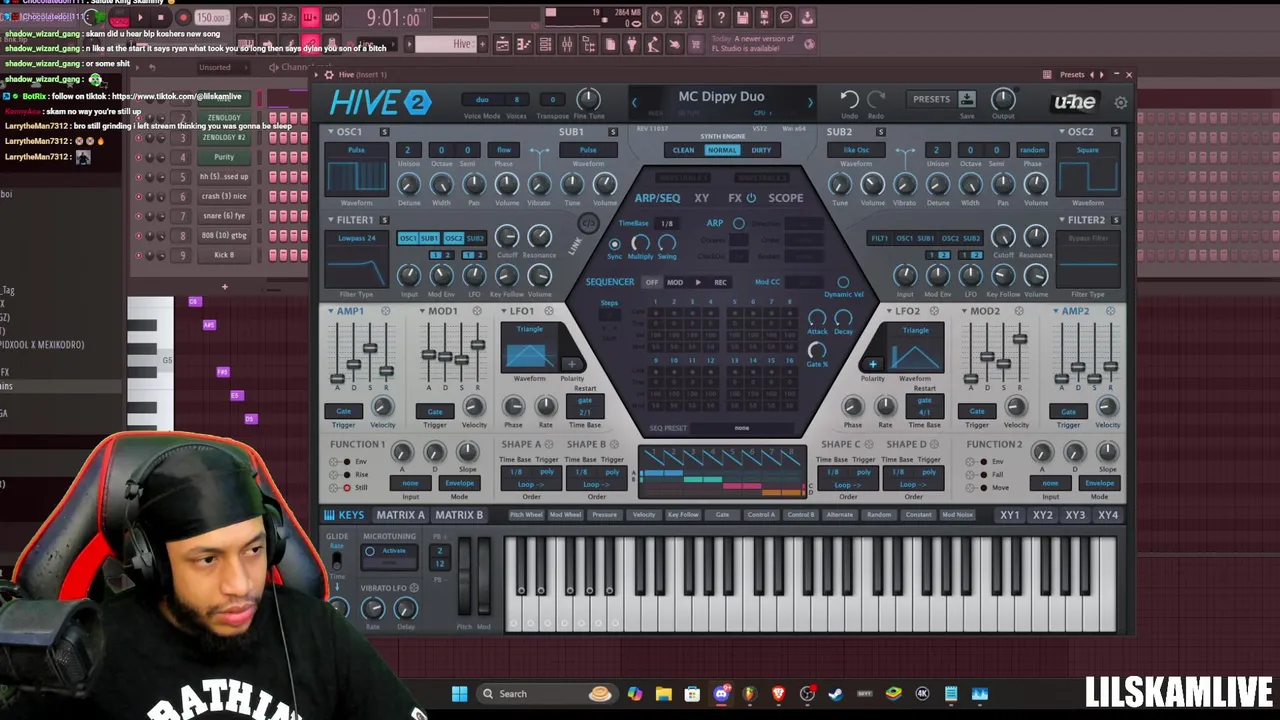Click the Mod Wheel source button
This screenshot has height=720, width=1280.
pyautogui.click(x=565, y=515)
